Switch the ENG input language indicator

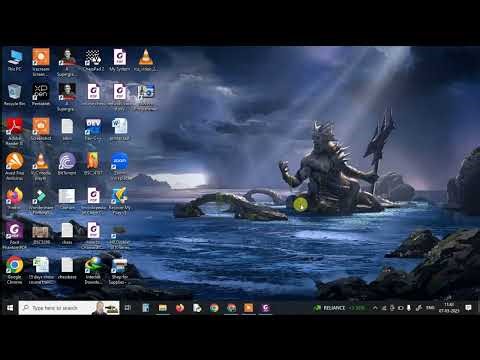(430, 308)
